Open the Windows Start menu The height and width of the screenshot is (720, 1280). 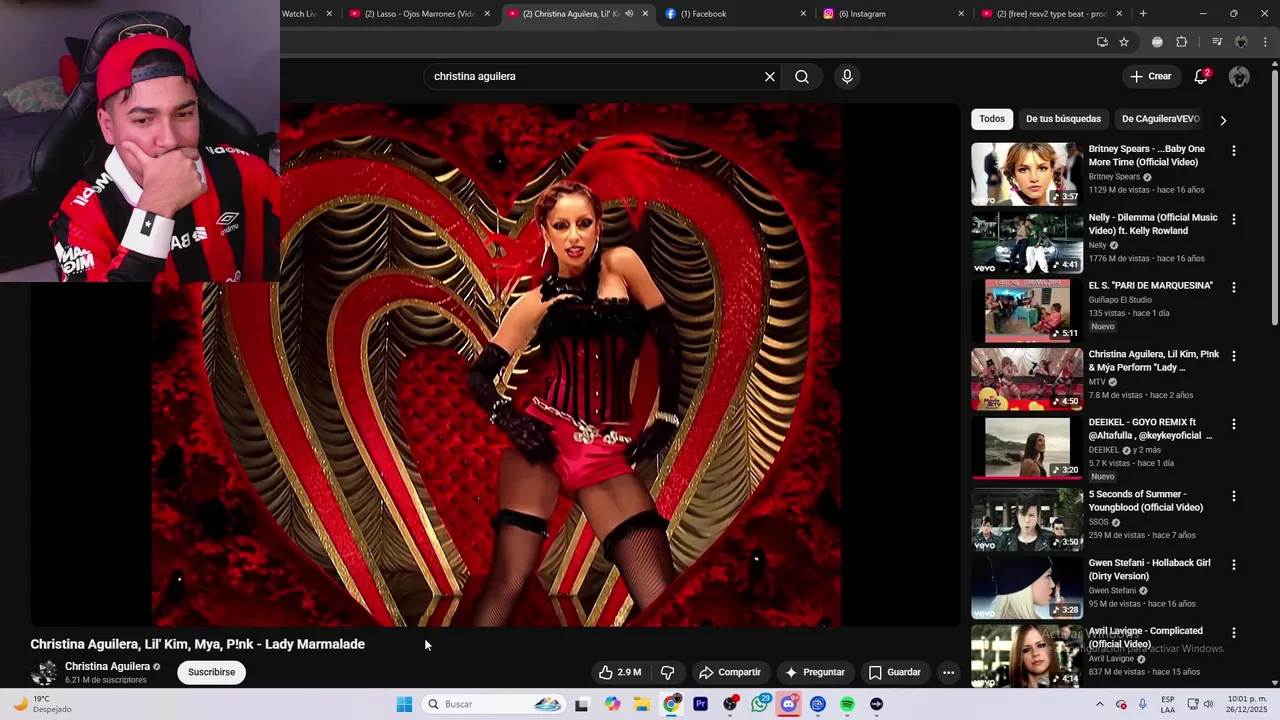[404, 704]
